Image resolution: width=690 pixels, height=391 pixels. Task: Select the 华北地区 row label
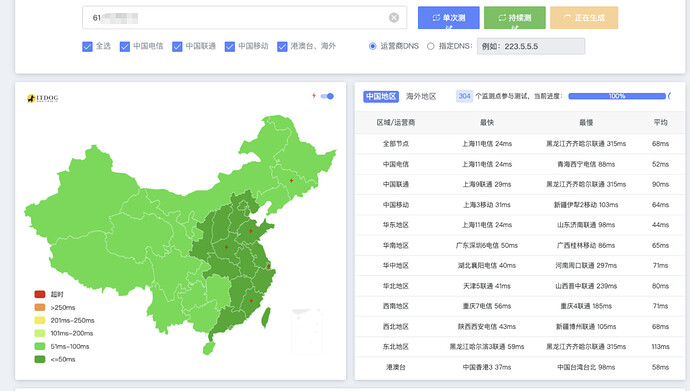(396, 286)
